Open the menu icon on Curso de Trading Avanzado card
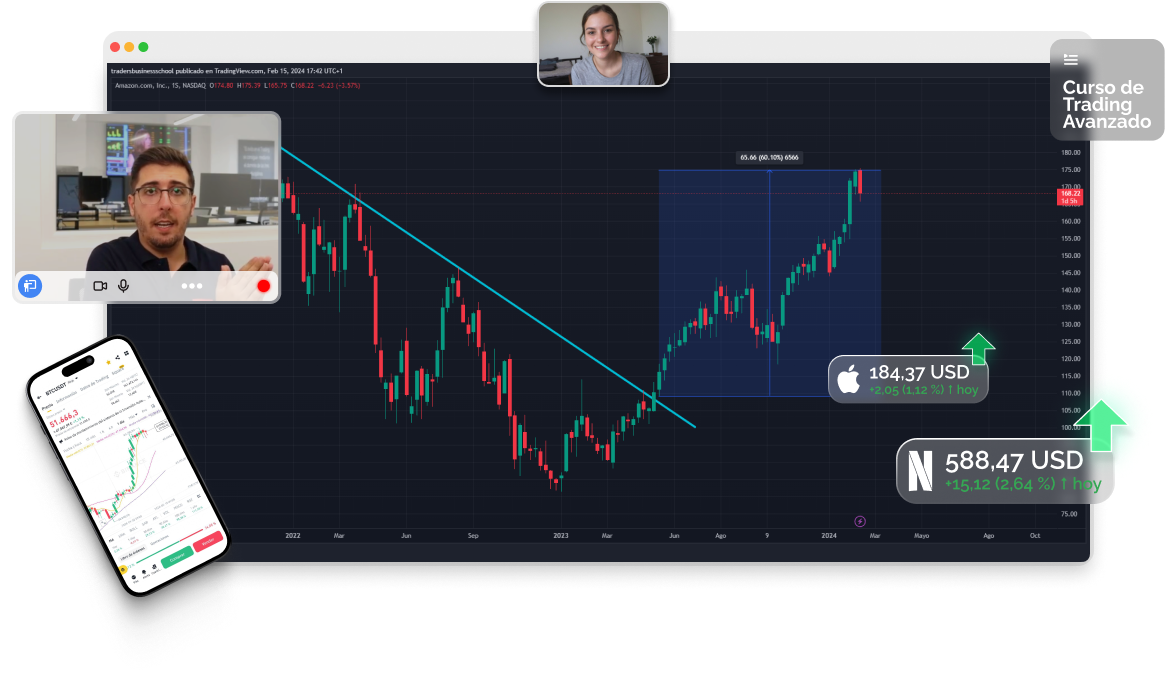Viewport: 1165px width, 689px height. (x=1072, y=59)
